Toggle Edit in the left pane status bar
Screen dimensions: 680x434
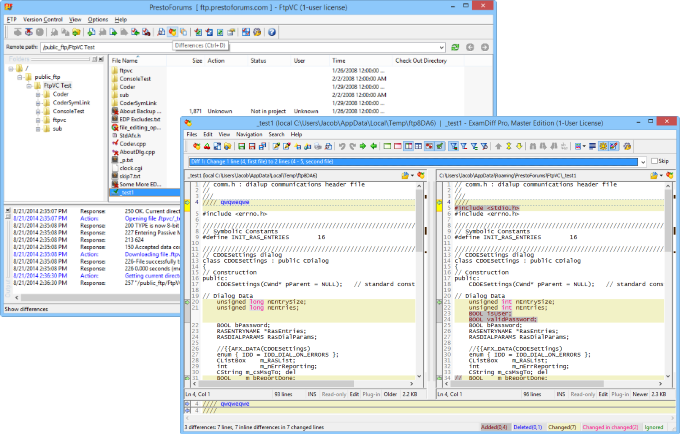click(354, 394)
